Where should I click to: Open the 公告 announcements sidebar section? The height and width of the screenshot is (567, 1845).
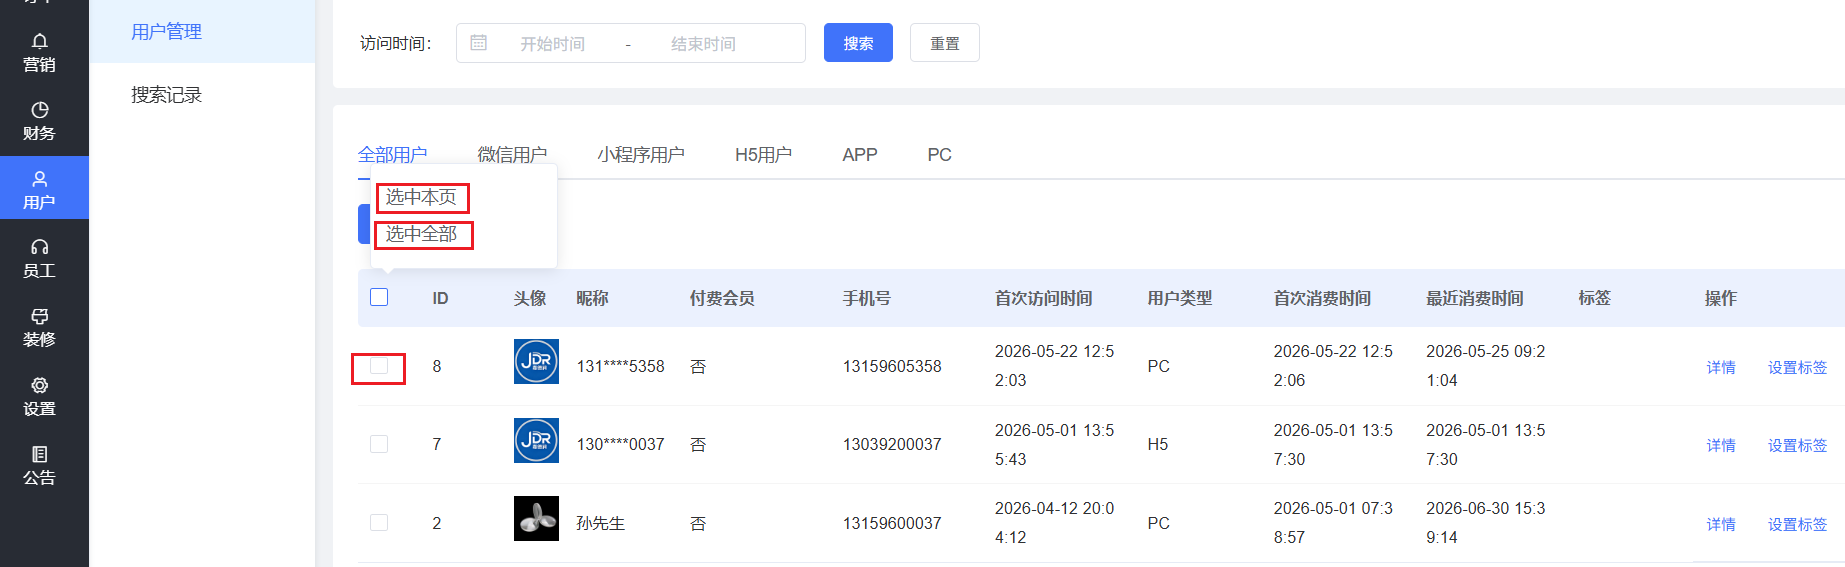click(x=40, y=466)
